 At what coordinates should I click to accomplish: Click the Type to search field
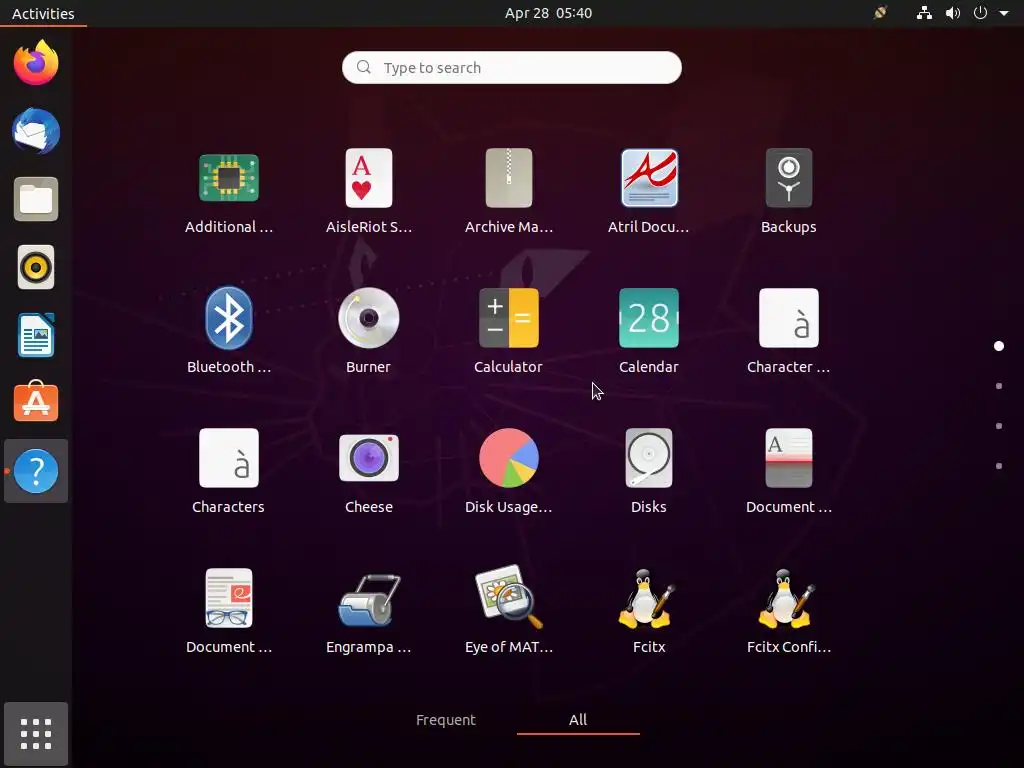pyautogui.click(x=512, y=67)
